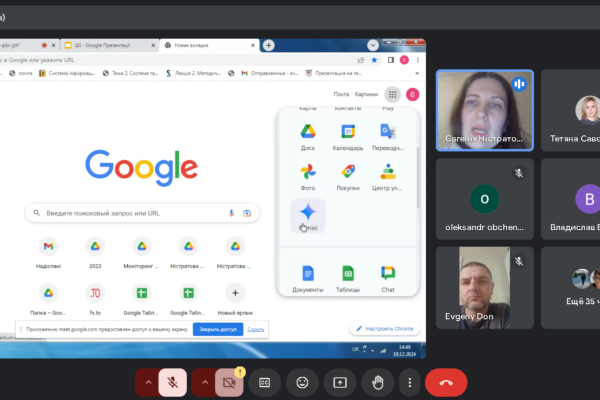The height and width of the screenshot is (400, 600).
Task: Close the Новая вкладка tab
Action: [x=253, y=45]
